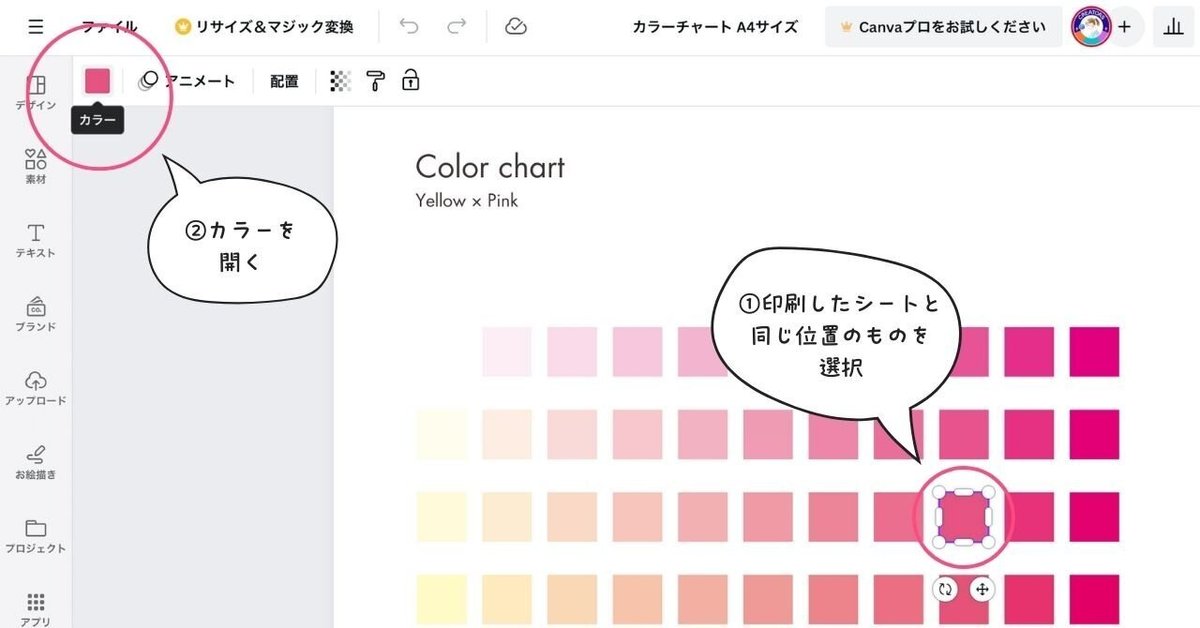Open the 素材 elements panel
1200x628 pixels.
(36, 165)
